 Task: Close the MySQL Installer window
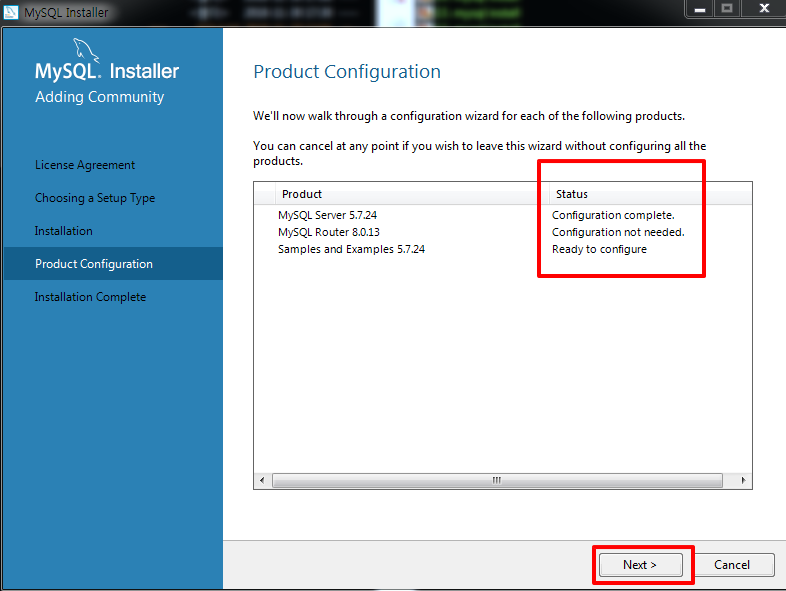click(x=764, y=9)
